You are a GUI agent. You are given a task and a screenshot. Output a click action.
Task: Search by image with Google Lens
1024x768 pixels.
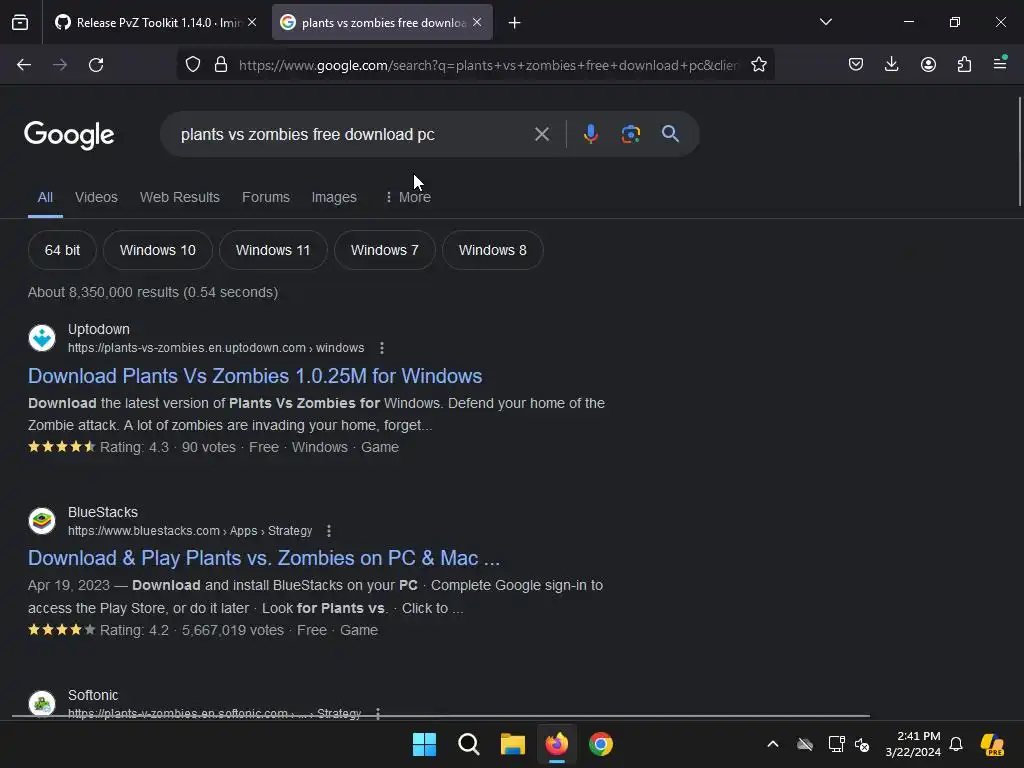(x=630, y=134)
